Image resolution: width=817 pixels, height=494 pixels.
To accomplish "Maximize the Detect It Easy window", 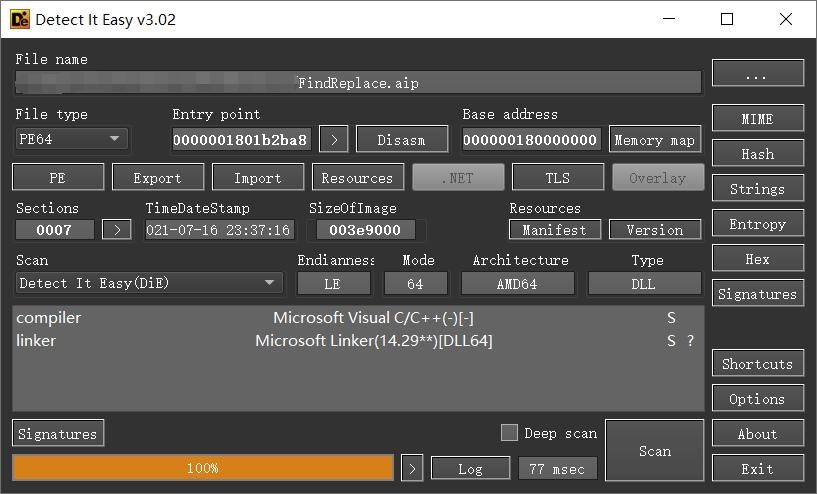I will (727, 19).
